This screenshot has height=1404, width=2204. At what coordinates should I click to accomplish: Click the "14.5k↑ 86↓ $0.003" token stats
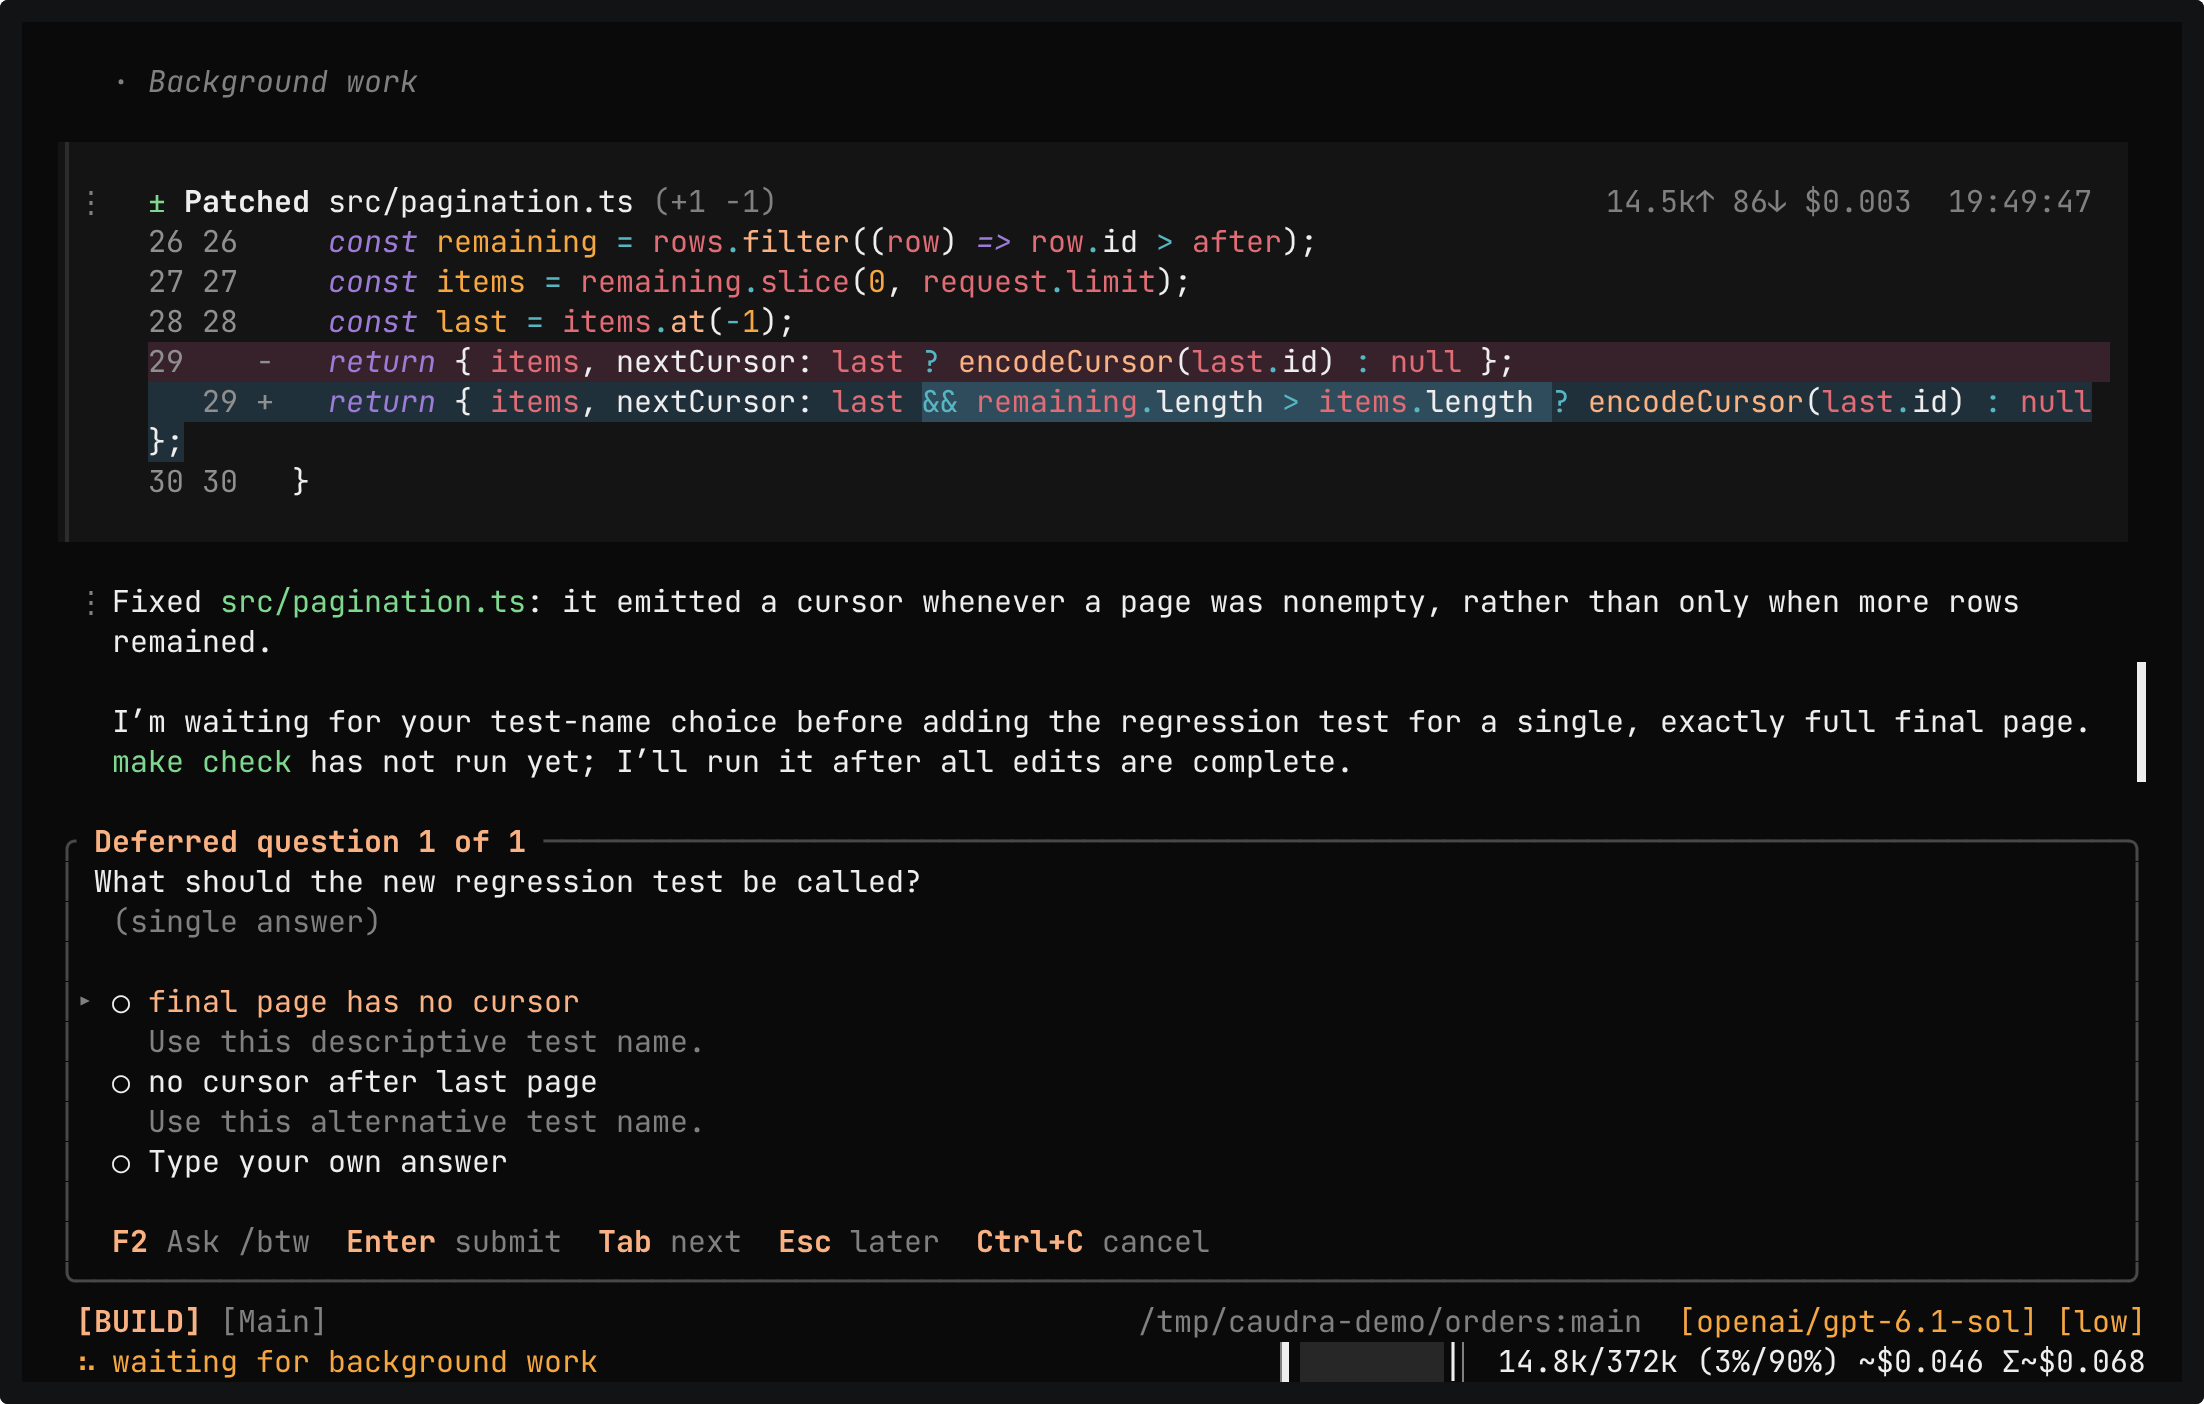1759,202
